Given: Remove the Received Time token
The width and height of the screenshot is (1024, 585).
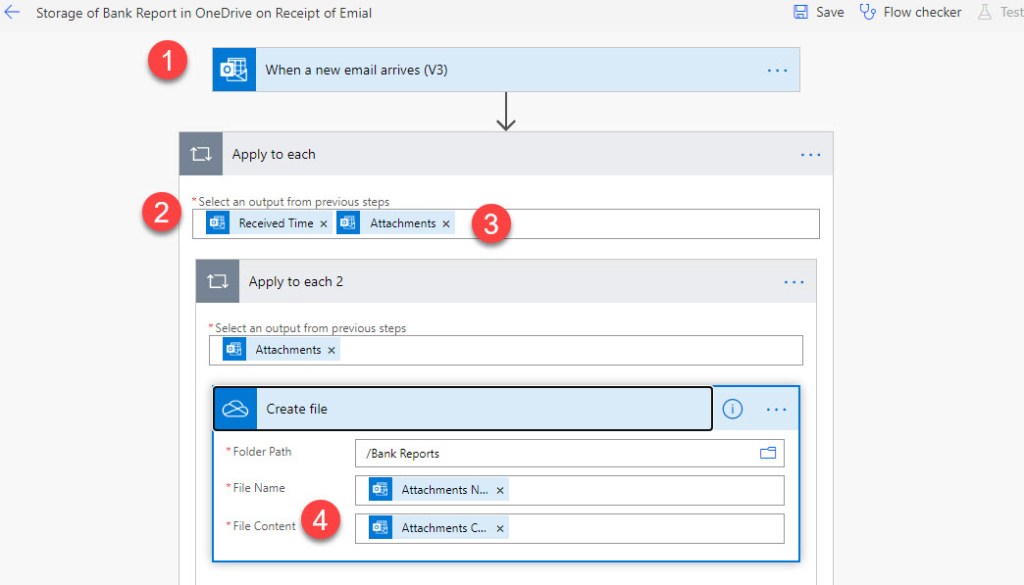Looking at the screenshot, I should click(x=323, y=224).
